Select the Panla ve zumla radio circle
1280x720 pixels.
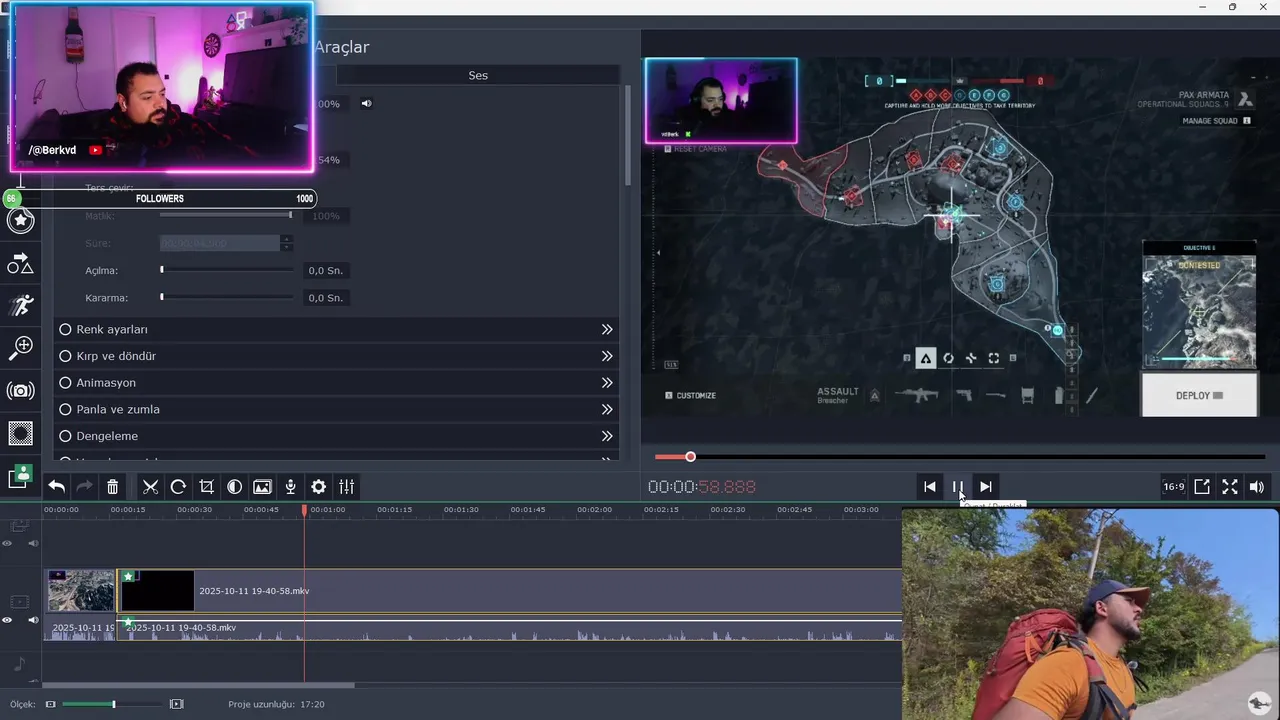pos(65,409)
